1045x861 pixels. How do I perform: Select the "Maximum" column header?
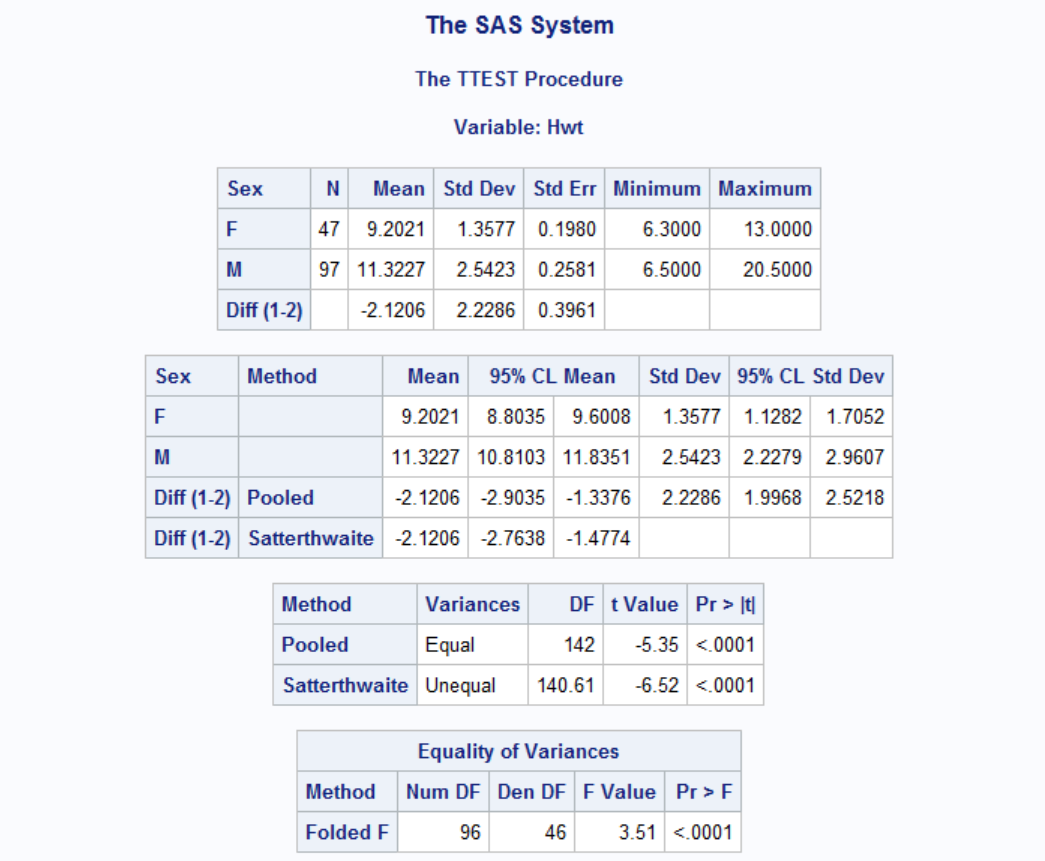pos(764,188)
